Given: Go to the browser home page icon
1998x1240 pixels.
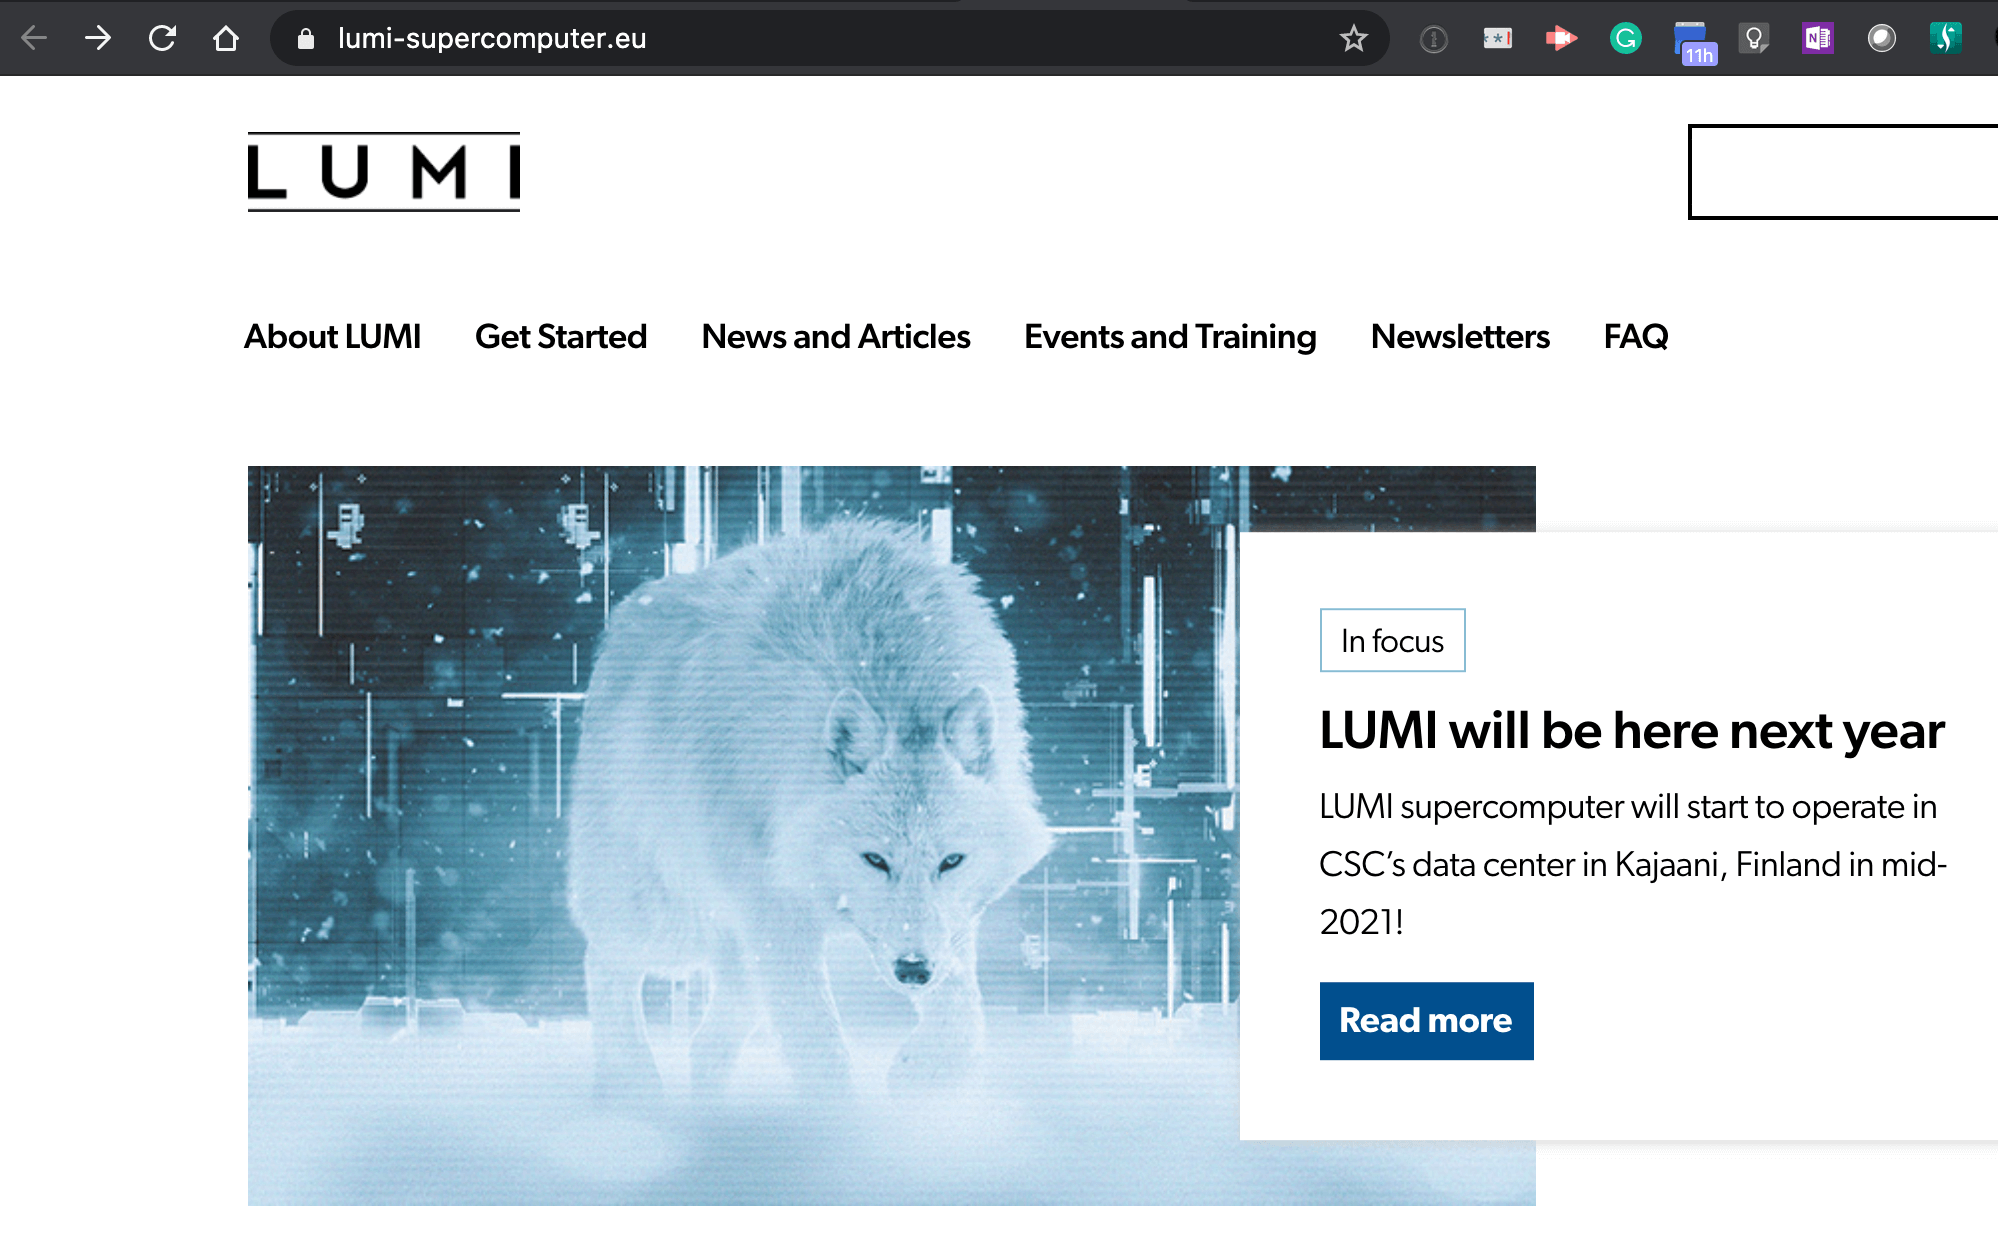Looking at the screenshot, I should tap(226, 38).
